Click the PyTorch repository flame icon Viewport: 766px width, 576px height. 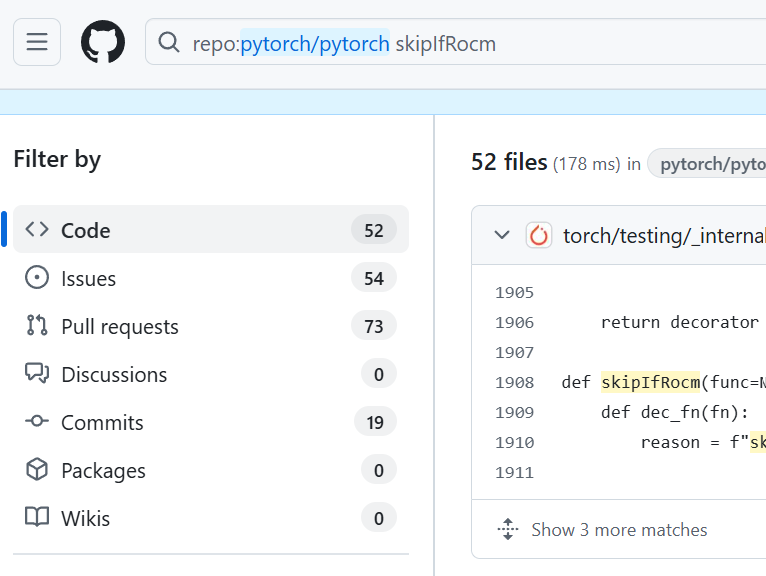tap(539, 235)
